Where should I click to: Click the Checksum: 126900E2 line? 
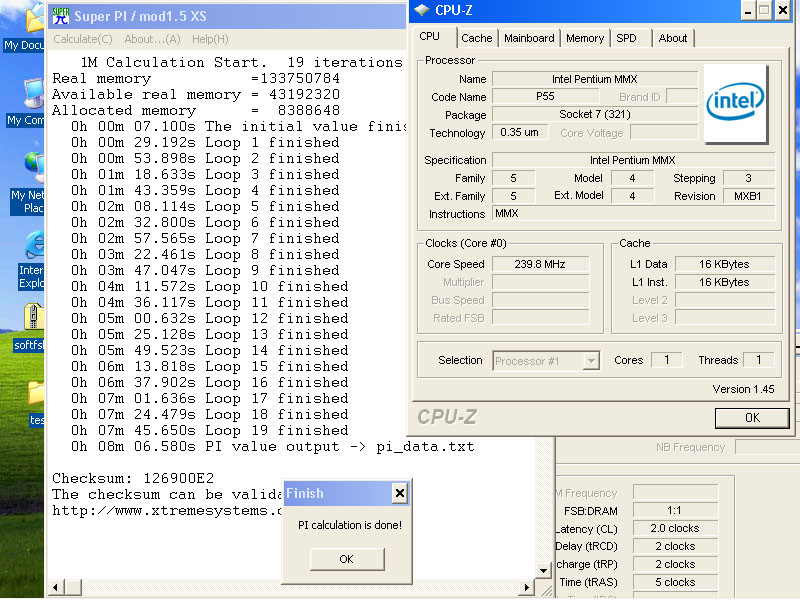tap(133, 479)
